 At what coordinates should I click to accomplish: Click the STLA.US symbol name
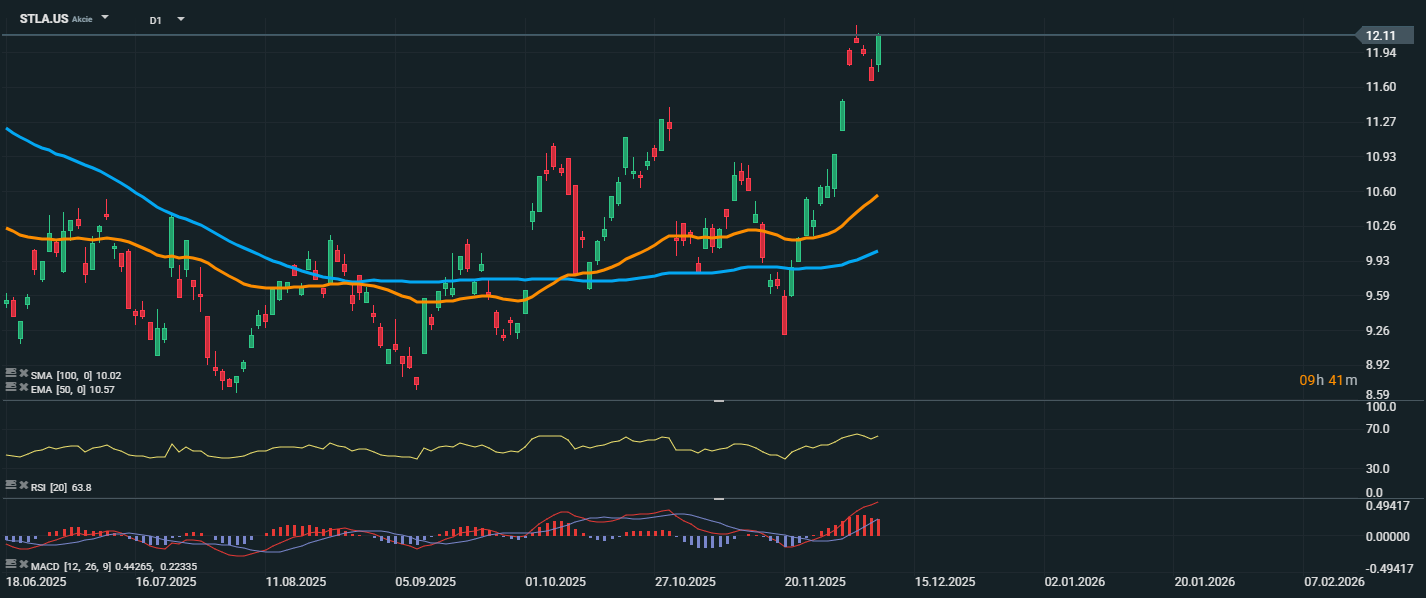(x=44, y=19)
